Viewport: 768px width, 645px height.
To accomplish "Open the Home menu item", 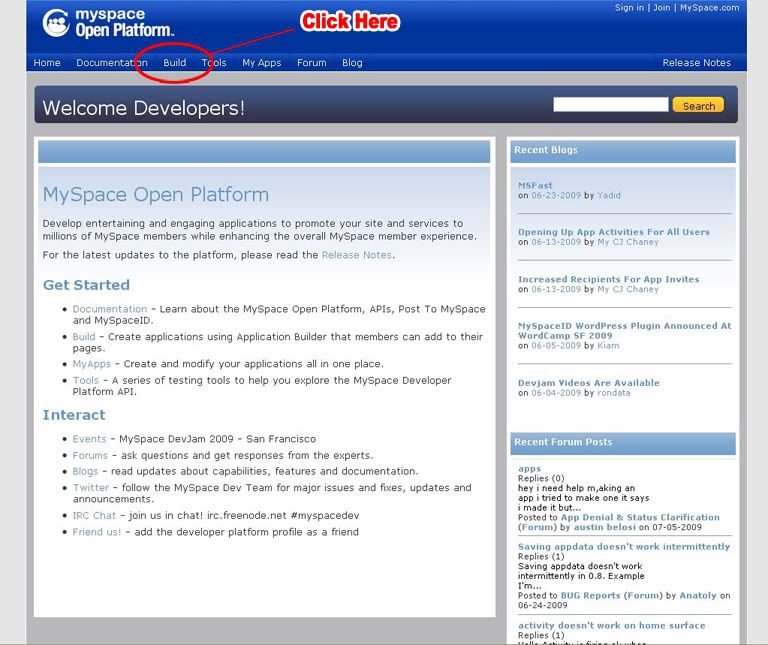I will point(47,63).
